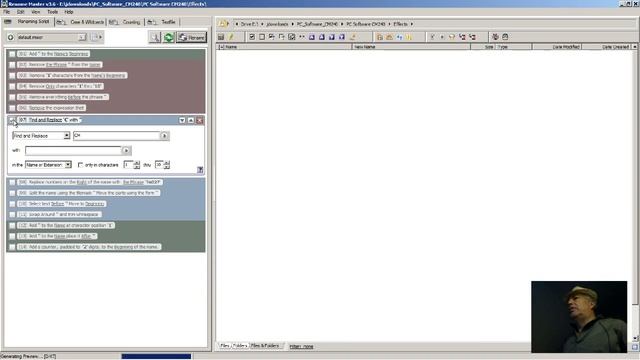Open the Find and Replace action type dropdown
Image resolution: width=640 pixels, height=360 pixels.
tap(41, 136)
